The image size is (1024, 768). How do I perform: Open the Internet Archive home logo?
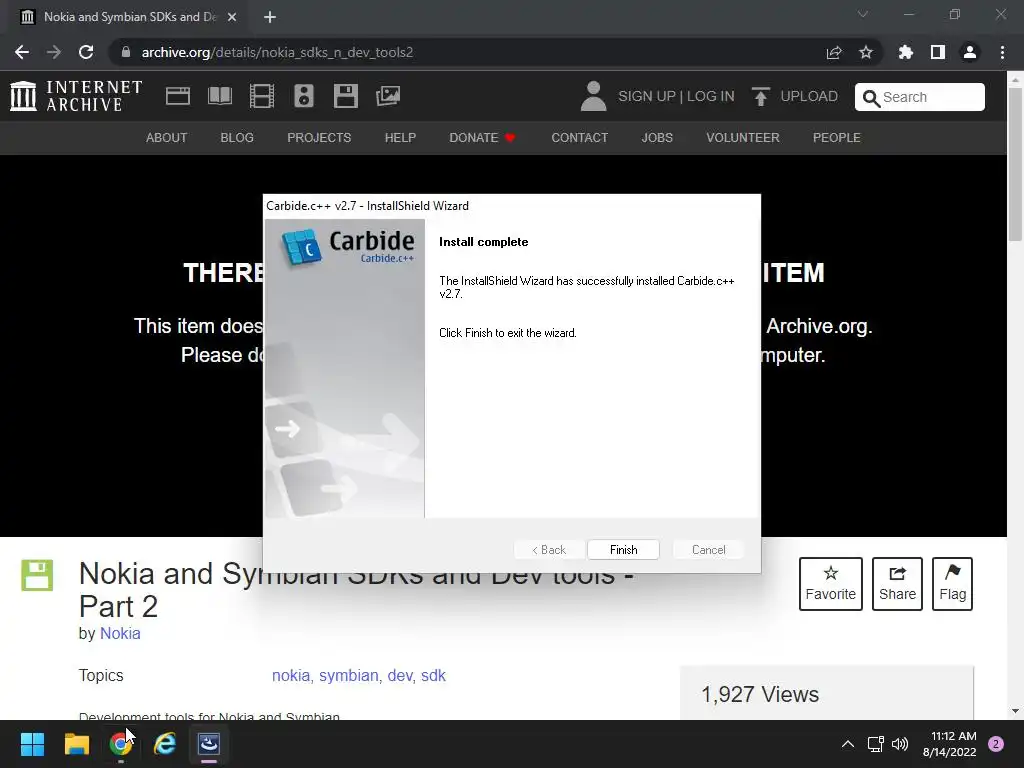pyautogui.click(x=76, y=96)
